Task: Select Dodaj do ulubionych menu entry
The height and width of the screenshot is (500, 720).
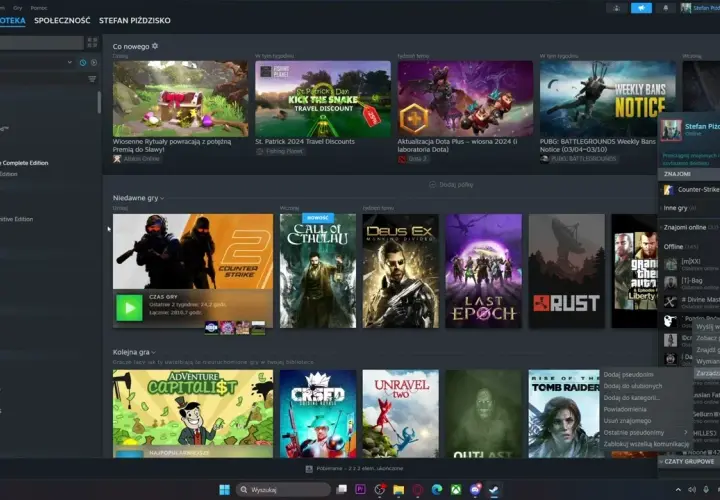Action: point(633,386)
